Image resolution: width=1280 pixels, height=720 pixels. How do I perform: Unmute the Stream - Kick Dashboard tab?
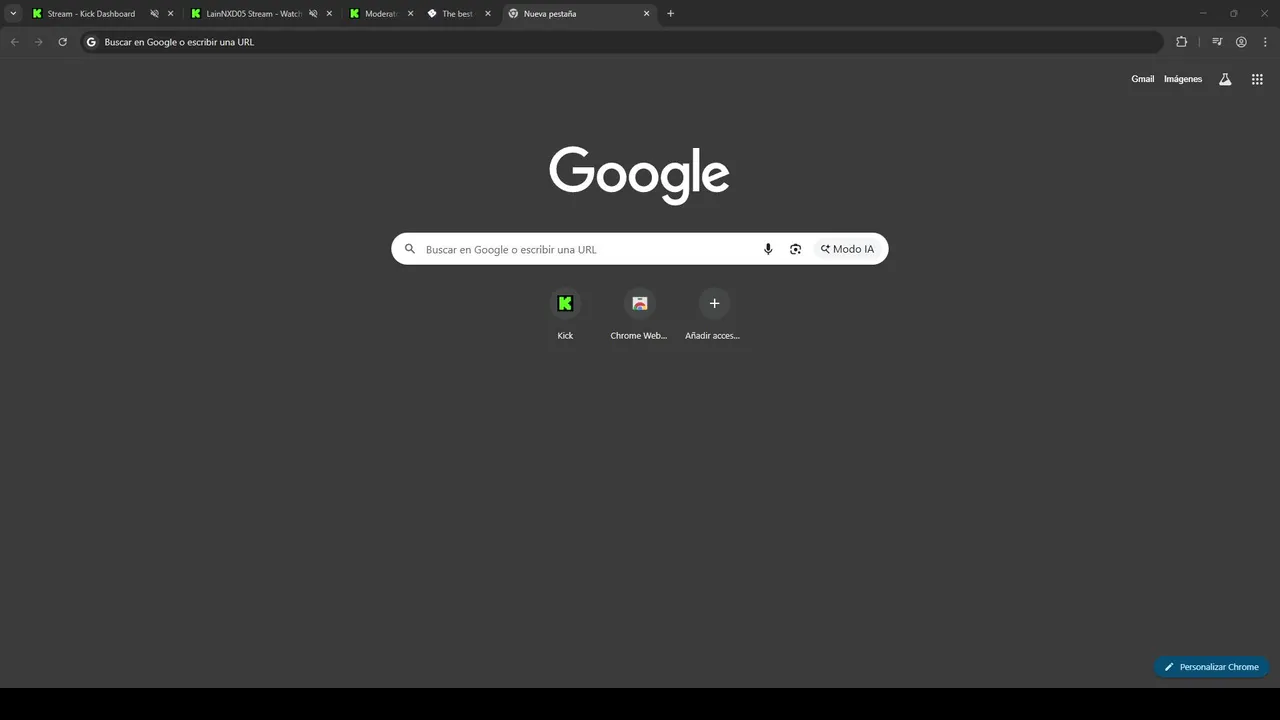(154, 14)
